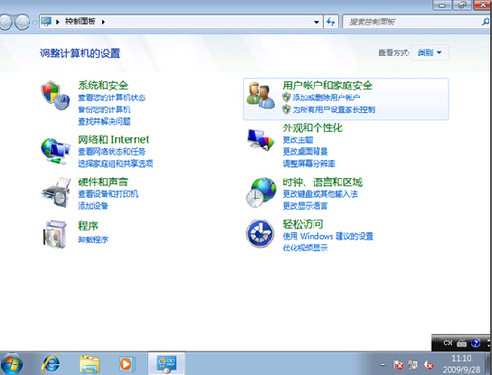Click the Action Center flag tray icon

click(398, 365)
